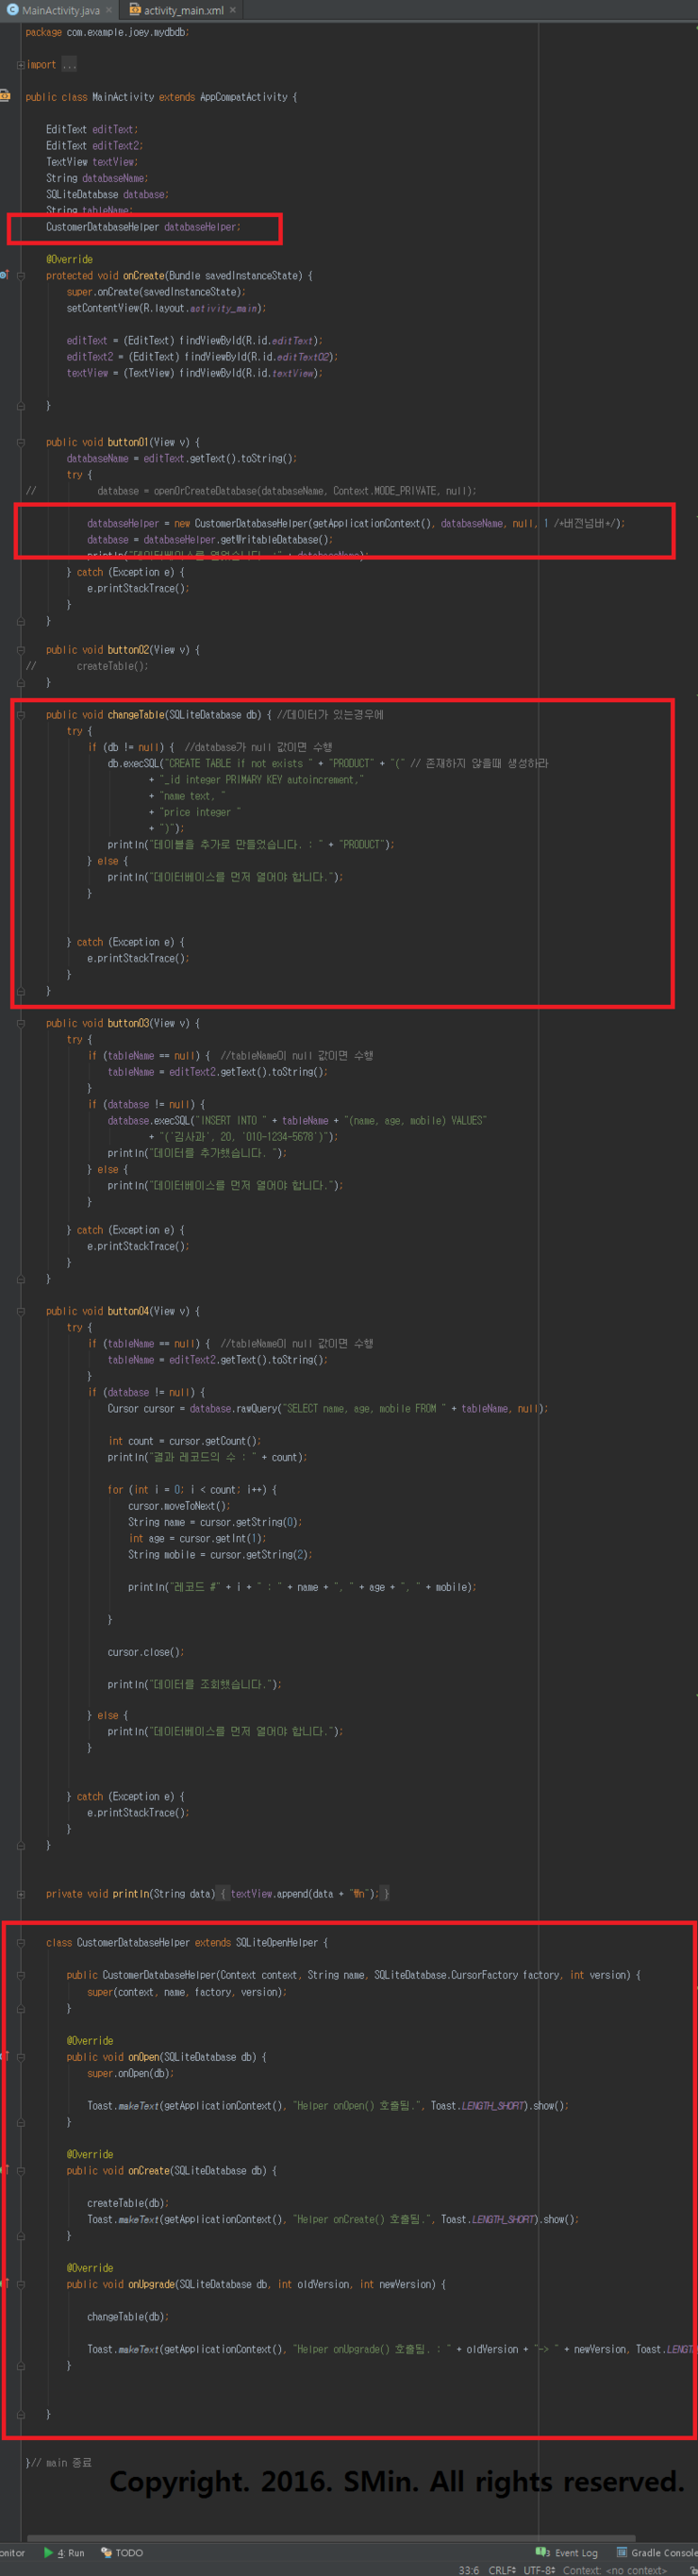698x2576 pixels.
Task: Collapse the changeTable method fold marker
Action: (x=20, y=714)
